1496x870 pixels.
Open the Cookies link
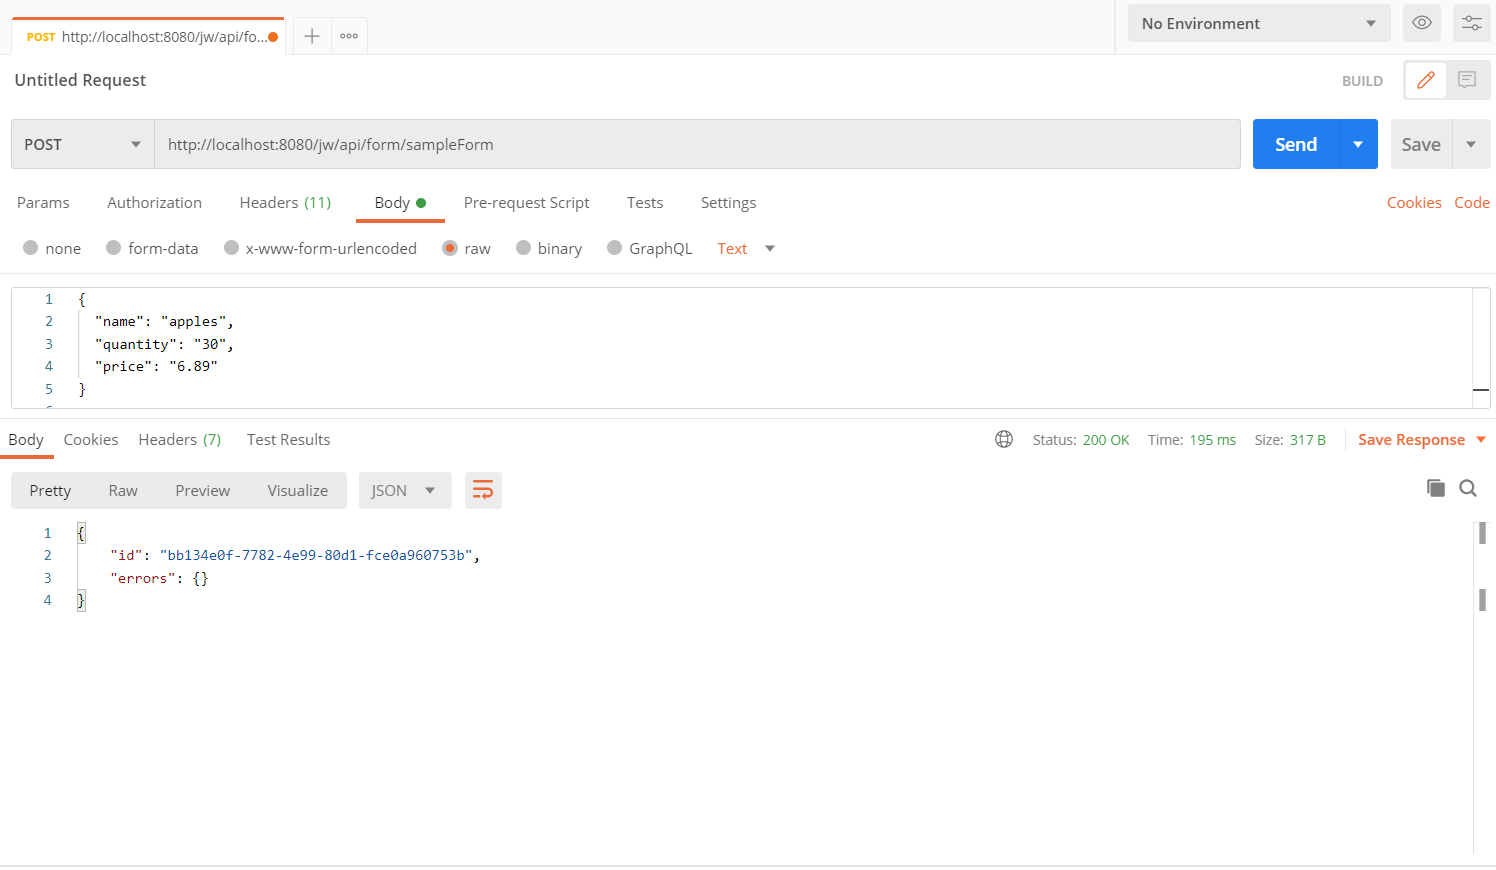click(x=1413, y=202)
